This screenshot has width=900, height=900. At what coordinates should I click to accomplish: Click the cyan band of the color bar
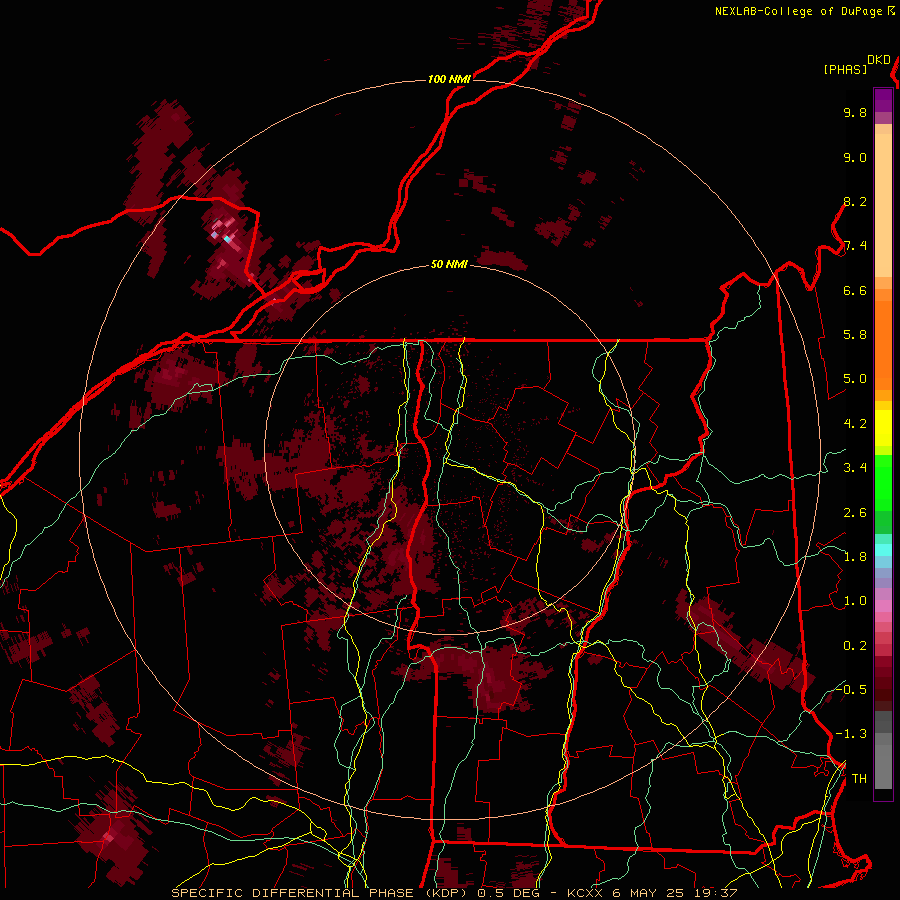(883, 550)
